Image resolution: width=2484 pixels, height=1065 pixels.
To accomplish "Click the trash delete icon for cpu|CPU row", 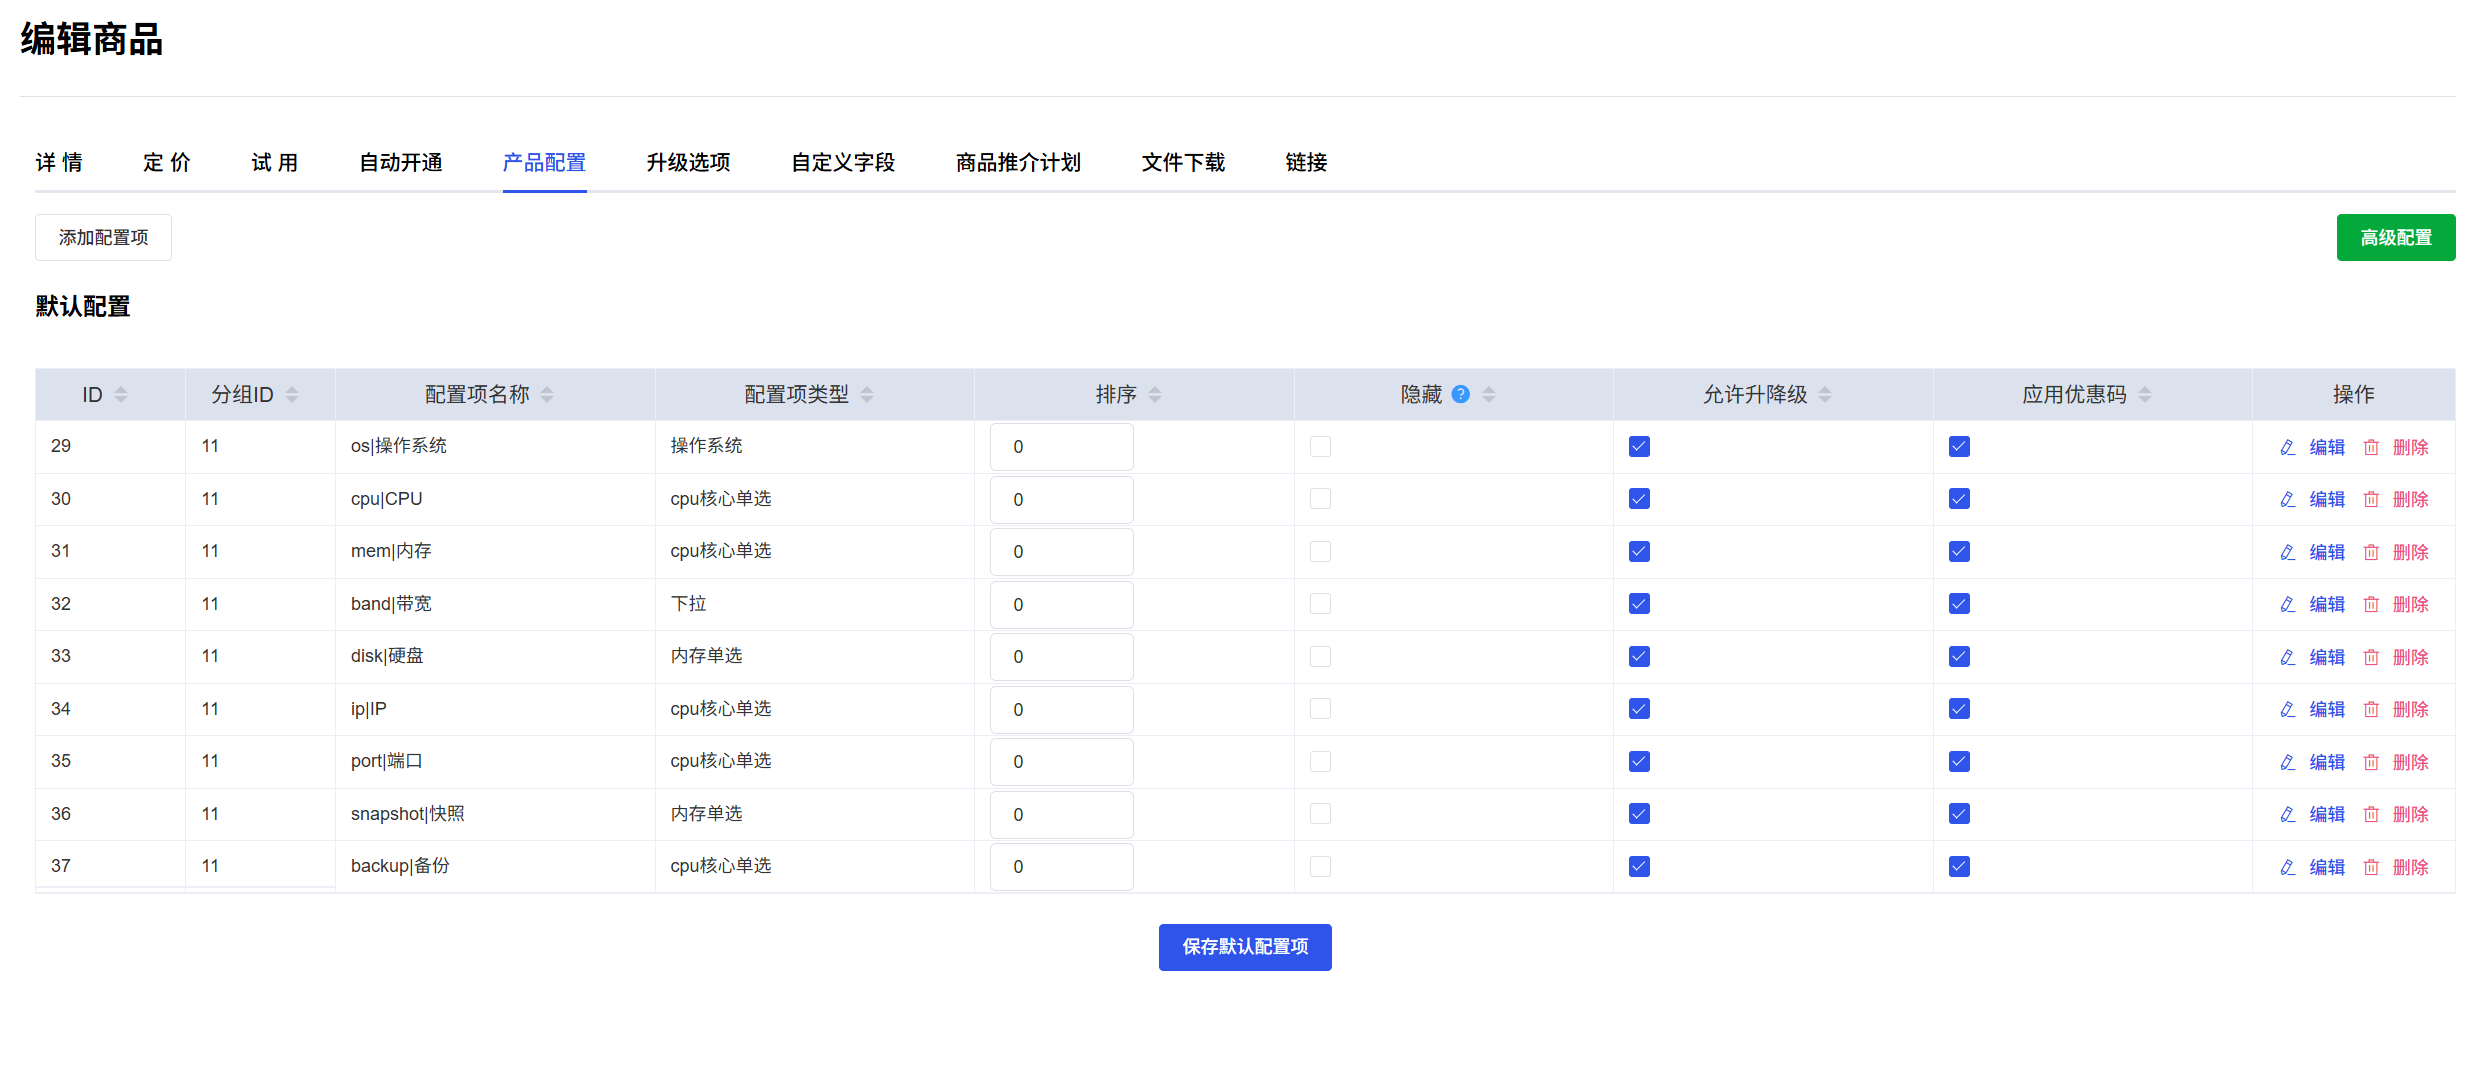I will [2371, 500].
